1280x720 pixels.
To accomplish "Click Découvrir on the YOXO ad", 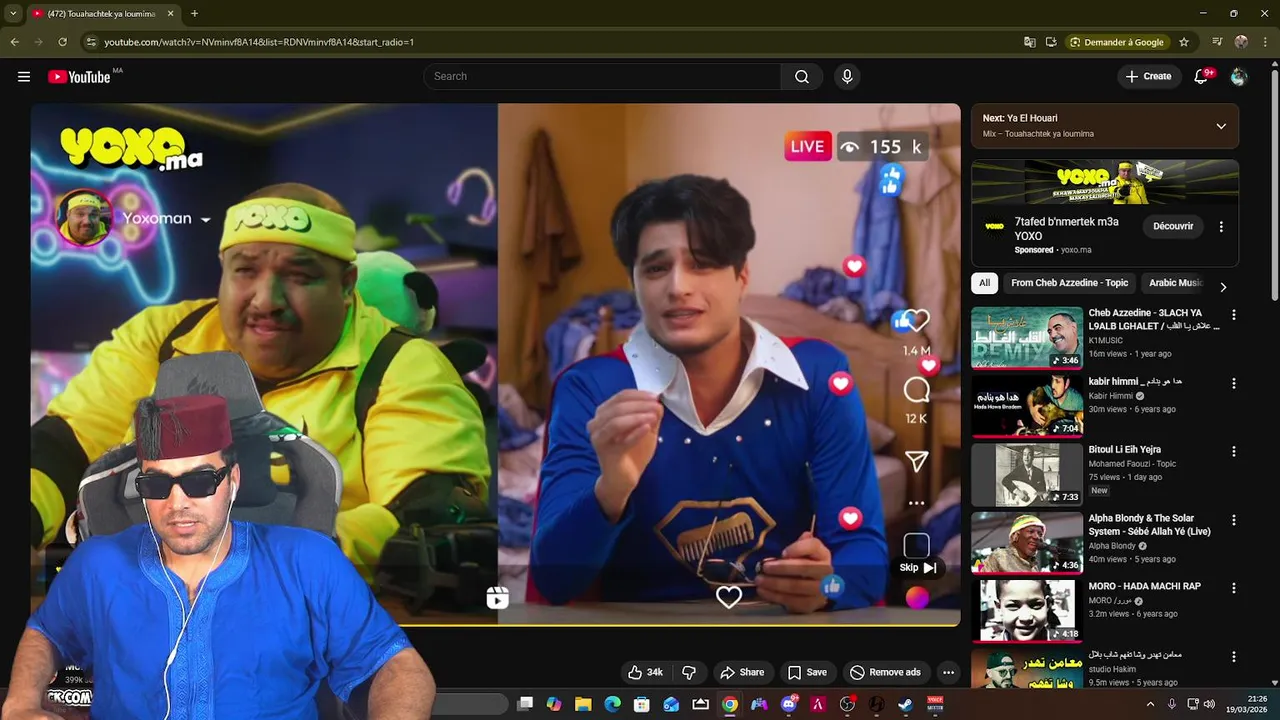I will [x=1173, y=227].
